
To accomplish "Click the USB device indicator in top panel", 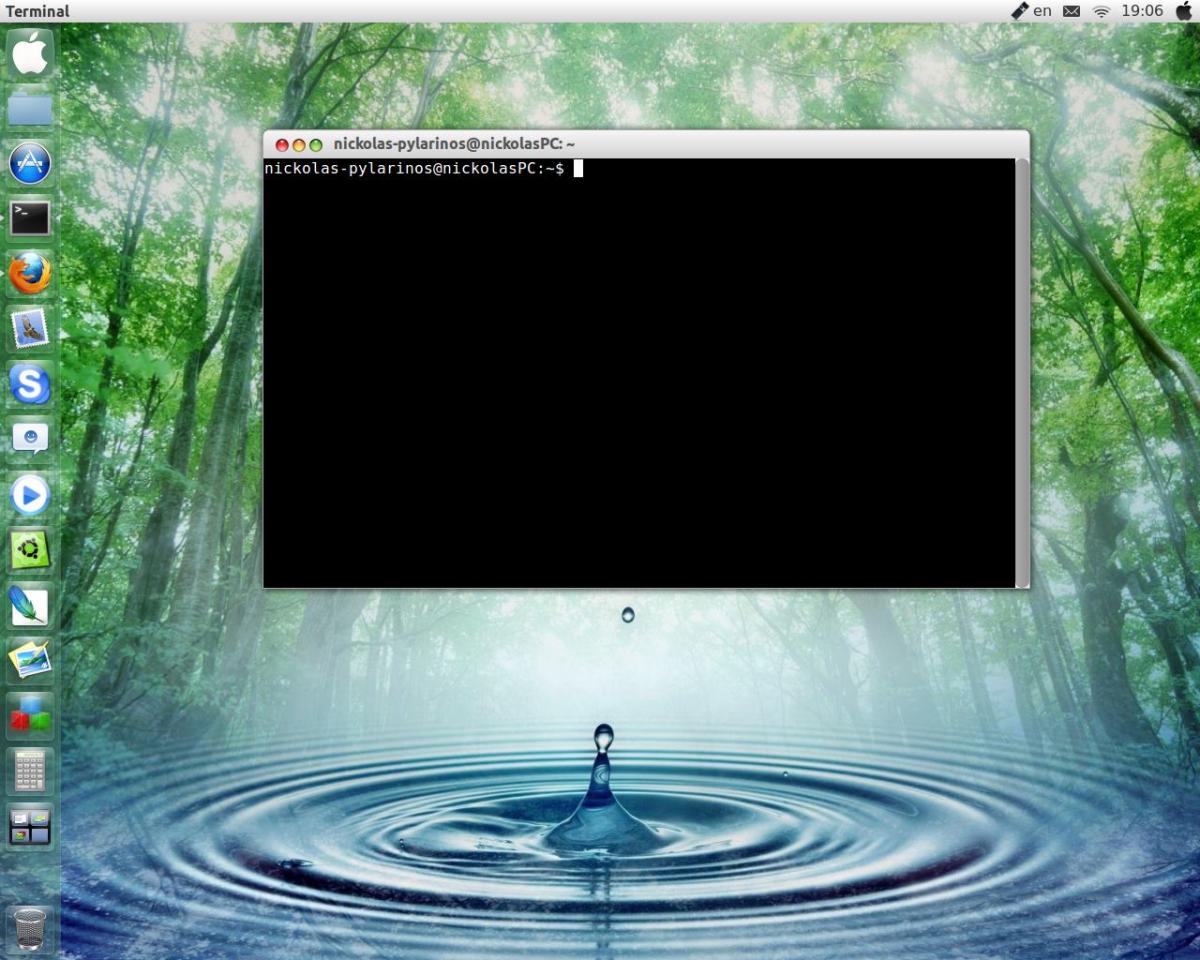I will click(x=1019, y=11).
